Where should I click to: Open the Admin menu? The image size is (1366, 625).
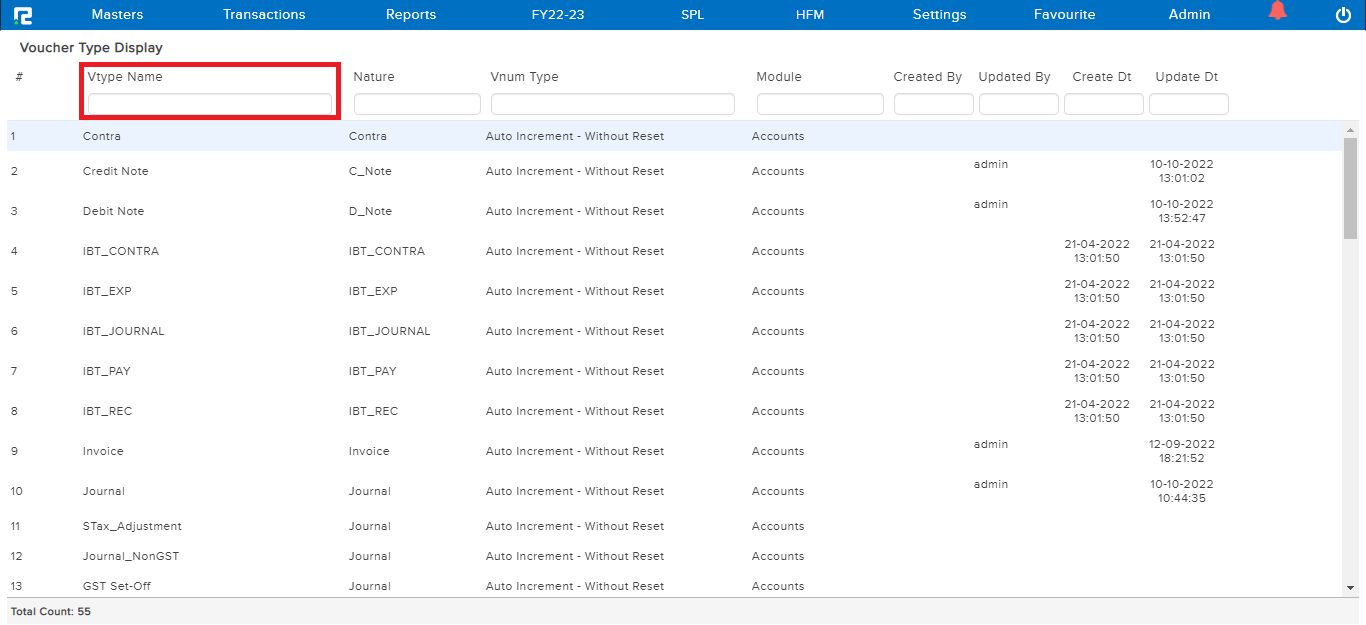pyautogui.click(x=1189, y=14)
